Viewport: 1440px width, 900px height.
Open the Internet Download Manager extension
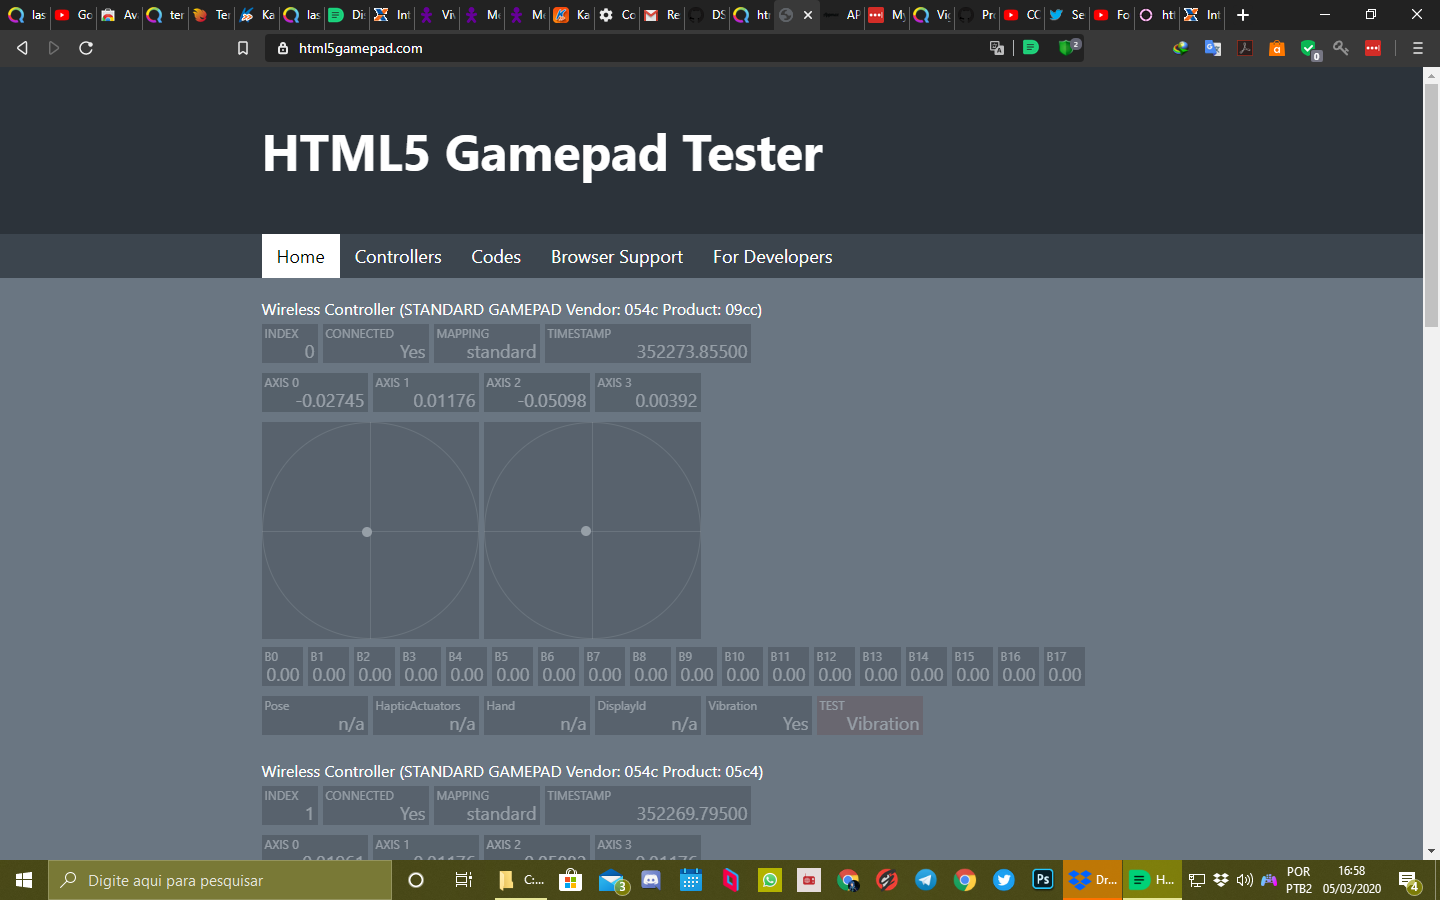(1180, 47)
